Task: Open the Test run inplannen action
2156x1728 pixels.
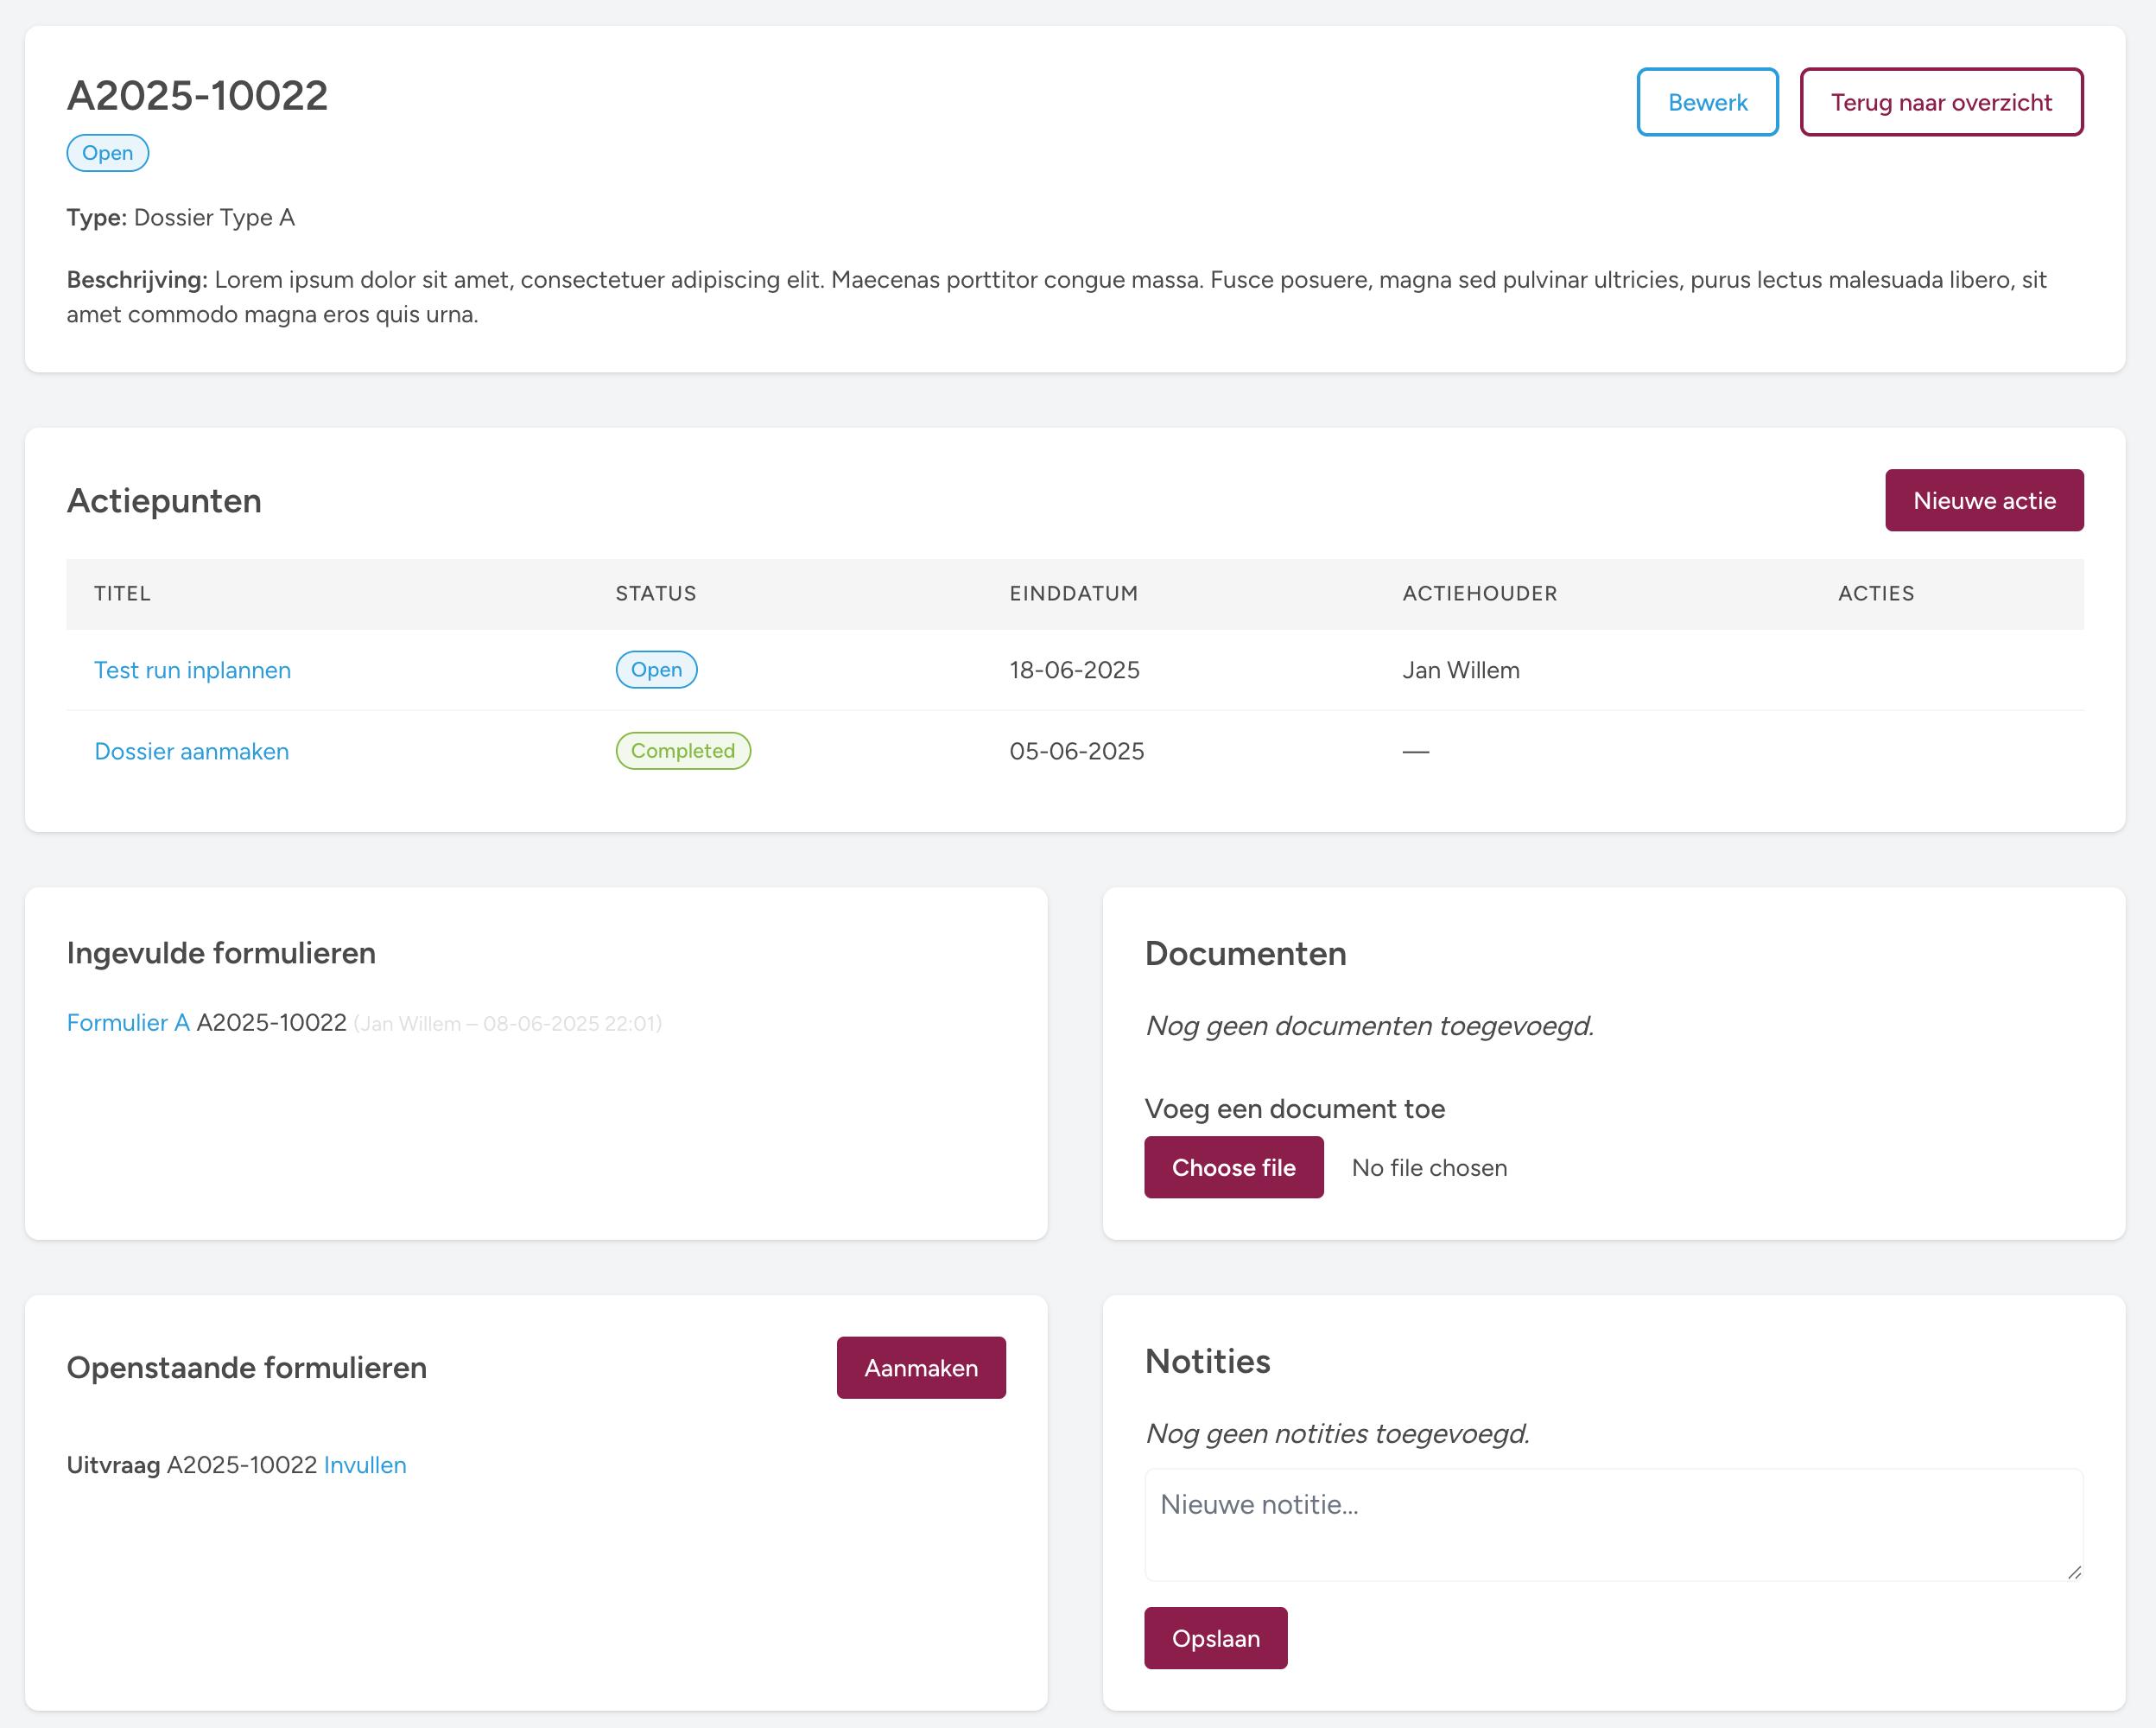Action: click(x=192, y=670)
